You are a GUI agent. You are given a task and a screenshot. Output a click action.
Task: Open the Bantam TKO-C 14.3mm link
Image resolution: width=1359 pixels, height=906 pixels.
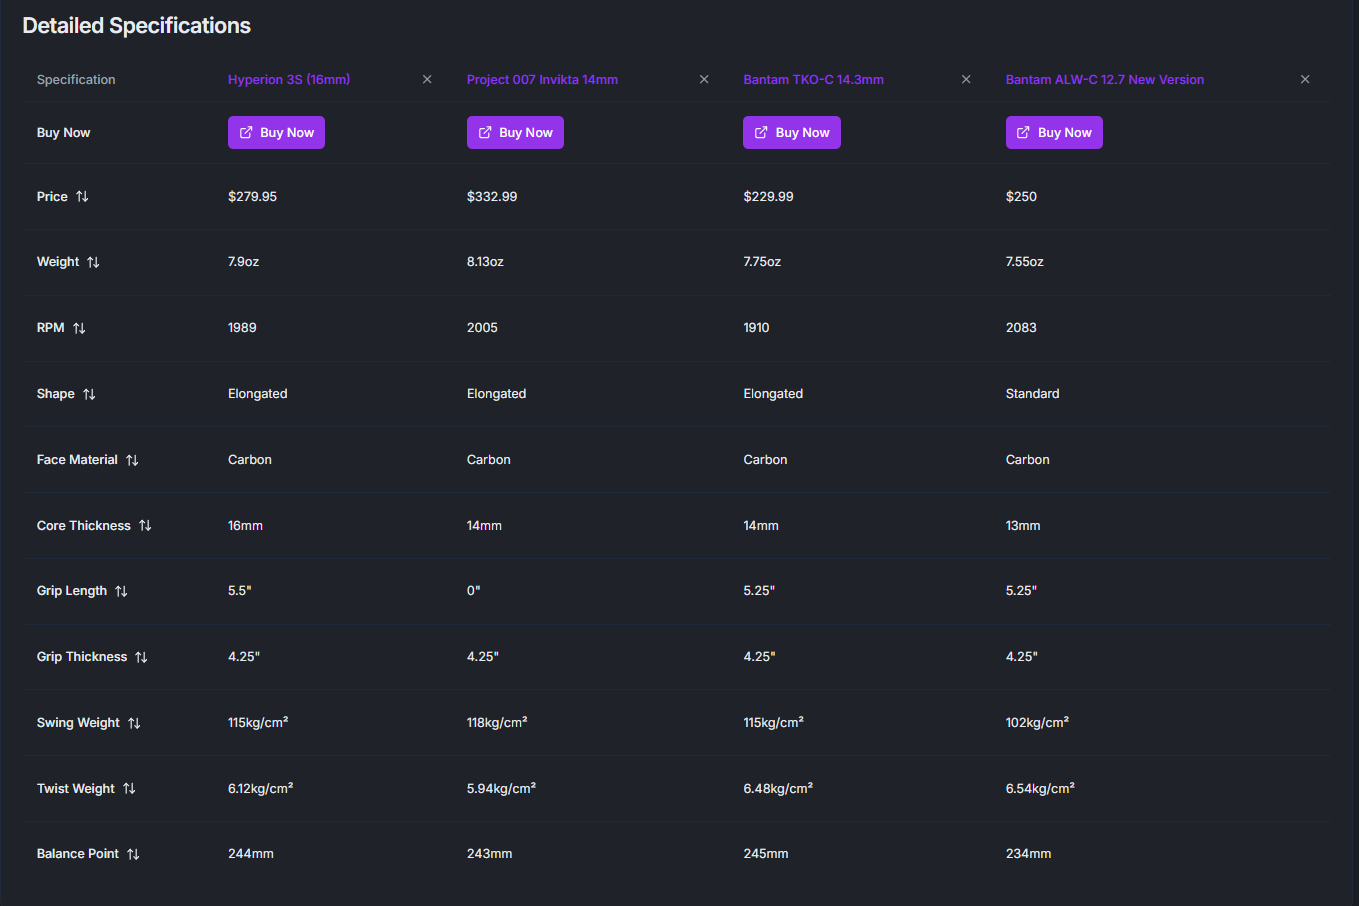[813, 79]
